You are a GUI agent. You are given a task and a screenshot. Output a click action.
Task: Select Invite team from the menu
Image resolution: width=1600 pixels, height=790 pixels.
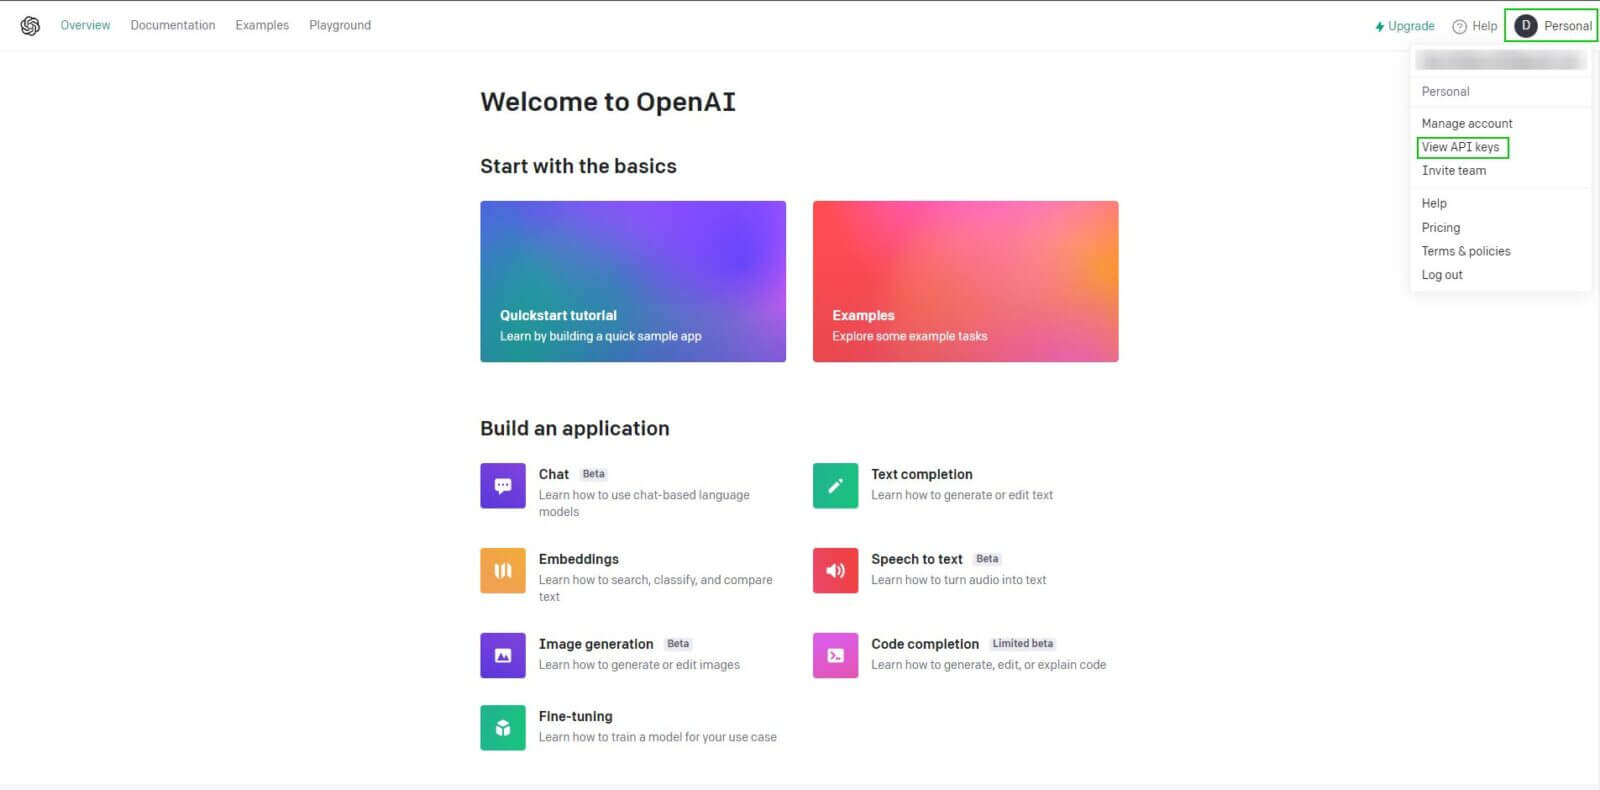point(1454,171)
